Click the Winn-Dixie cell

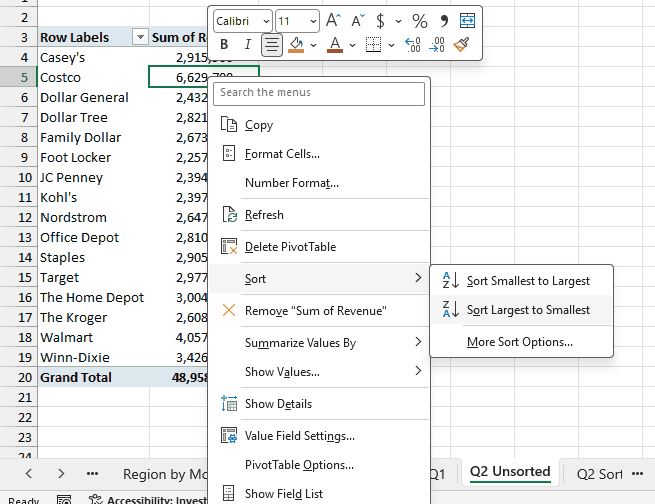click(x=93, y=357)
